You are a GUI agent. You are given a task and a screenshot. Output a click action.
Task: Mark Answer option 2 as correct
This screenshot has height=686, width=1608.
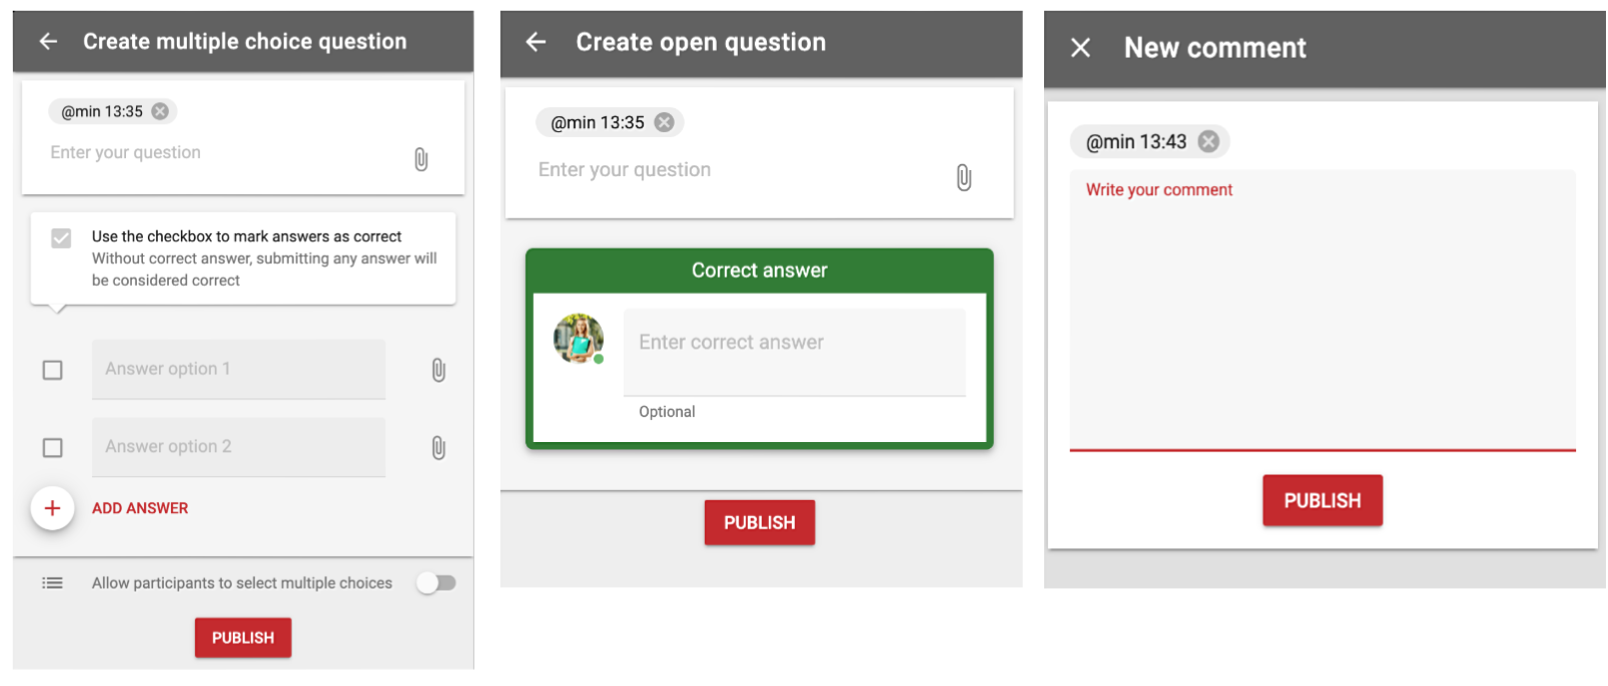click(53, 448)
